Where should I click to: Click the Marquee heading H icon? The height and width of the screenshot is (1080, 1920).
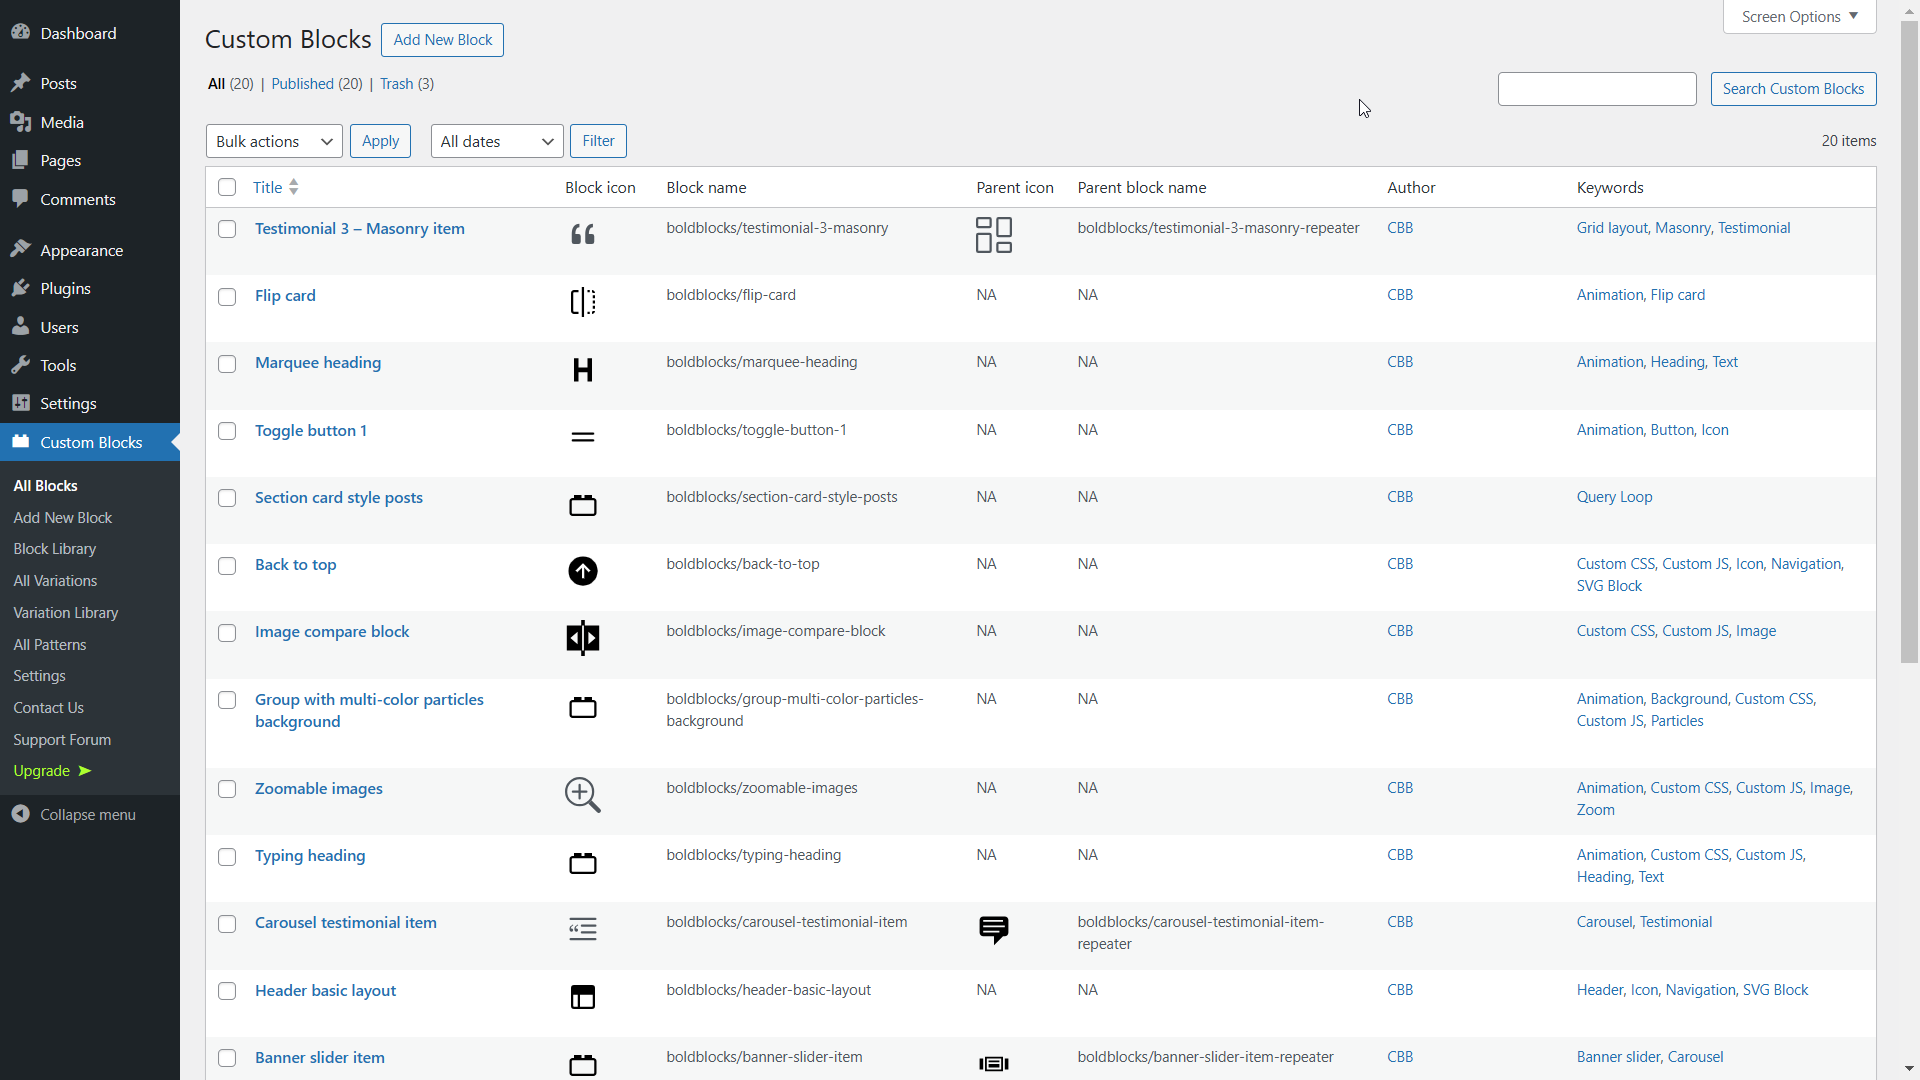pos(583,370)
